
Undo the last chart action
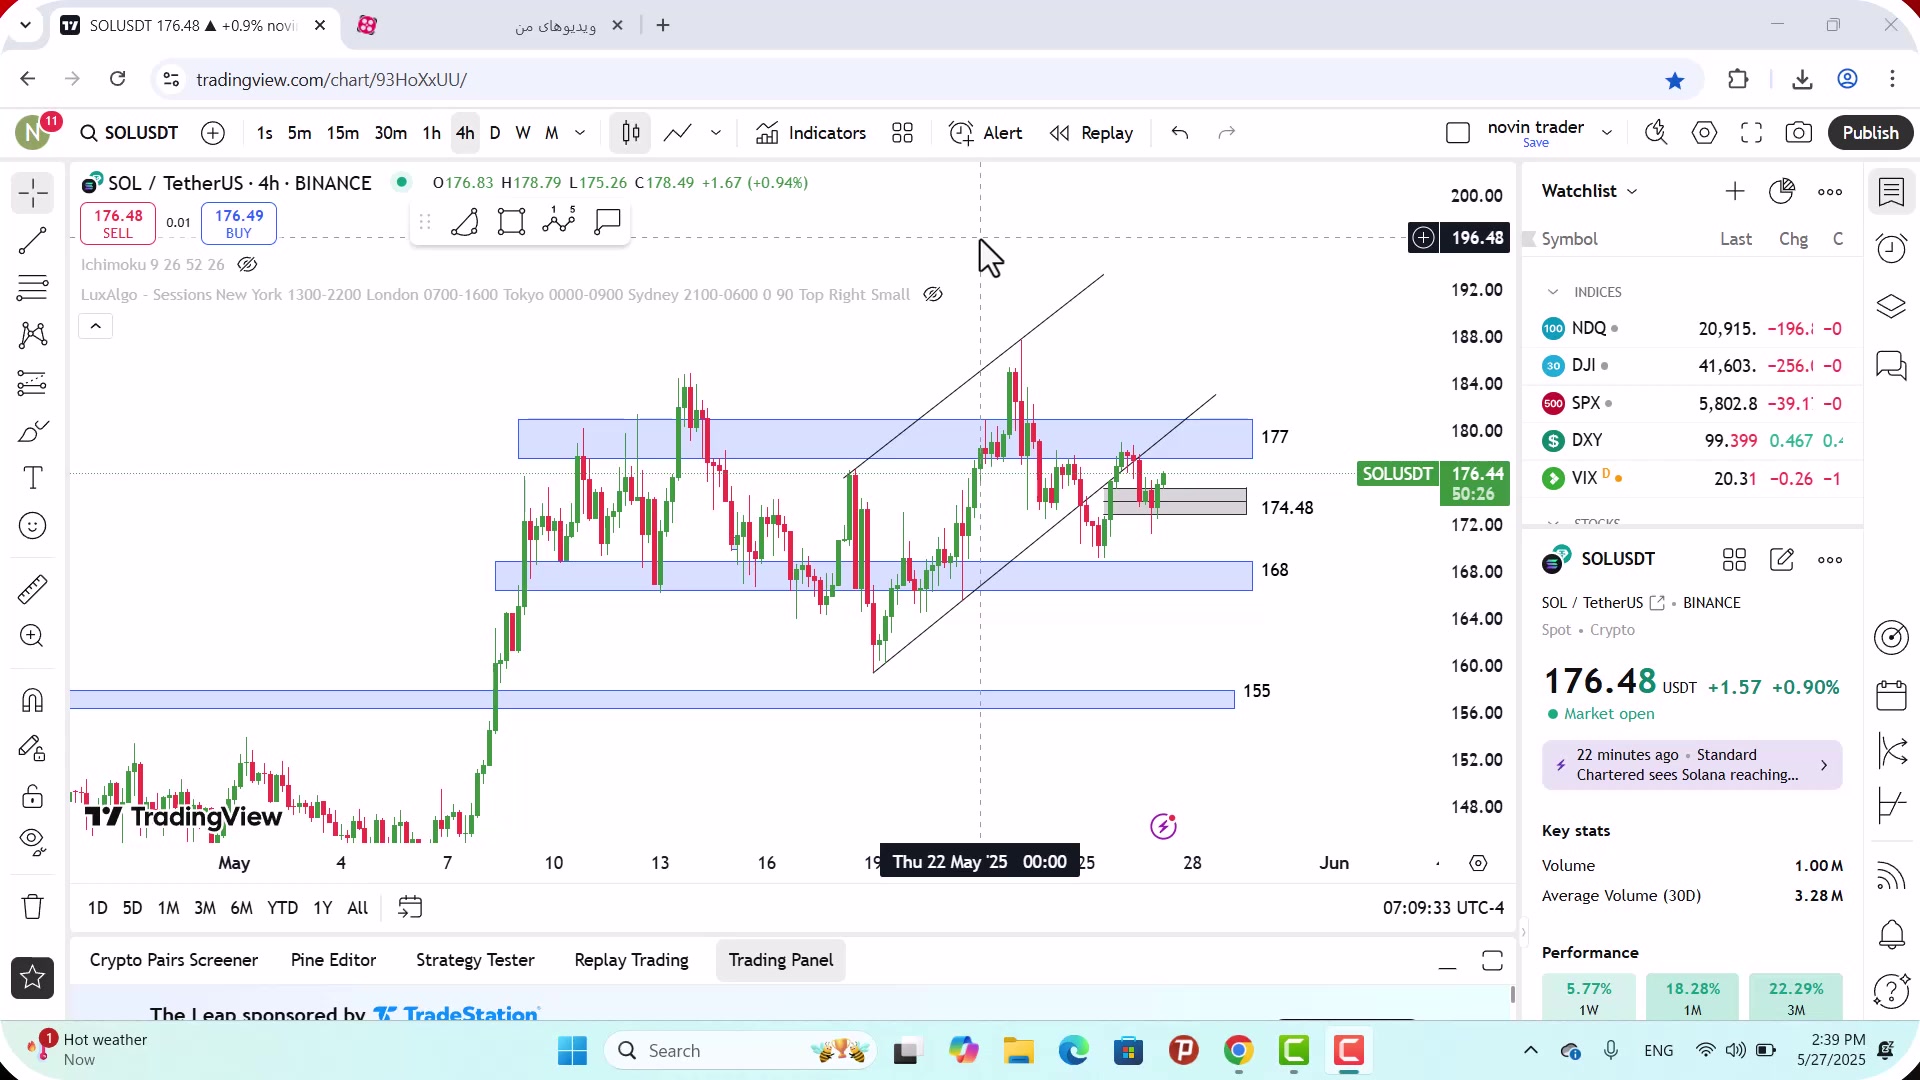tap(1180, 133)
